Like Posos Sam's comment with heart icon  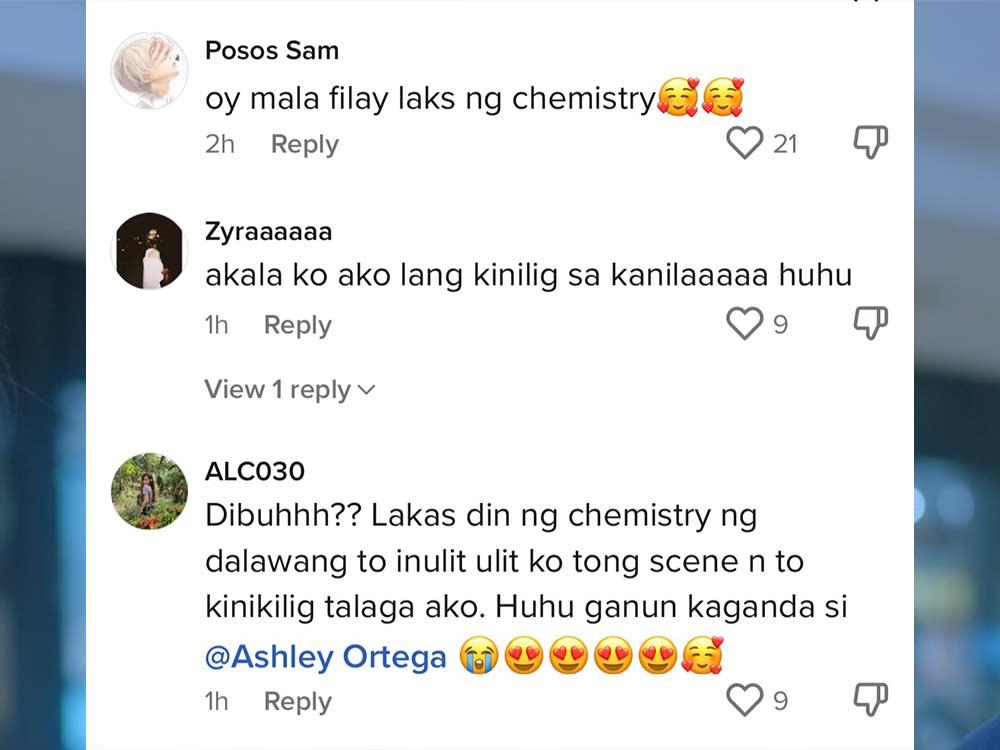click(744, 143)
